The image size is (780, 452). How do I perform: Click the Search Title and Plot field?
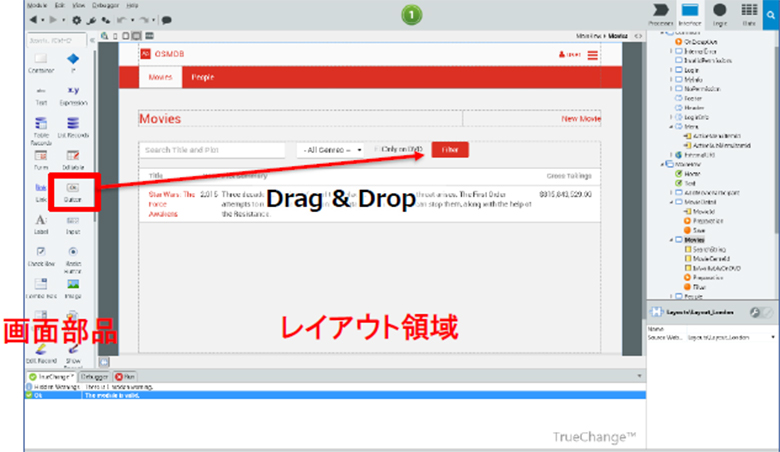tap(212, 150)
